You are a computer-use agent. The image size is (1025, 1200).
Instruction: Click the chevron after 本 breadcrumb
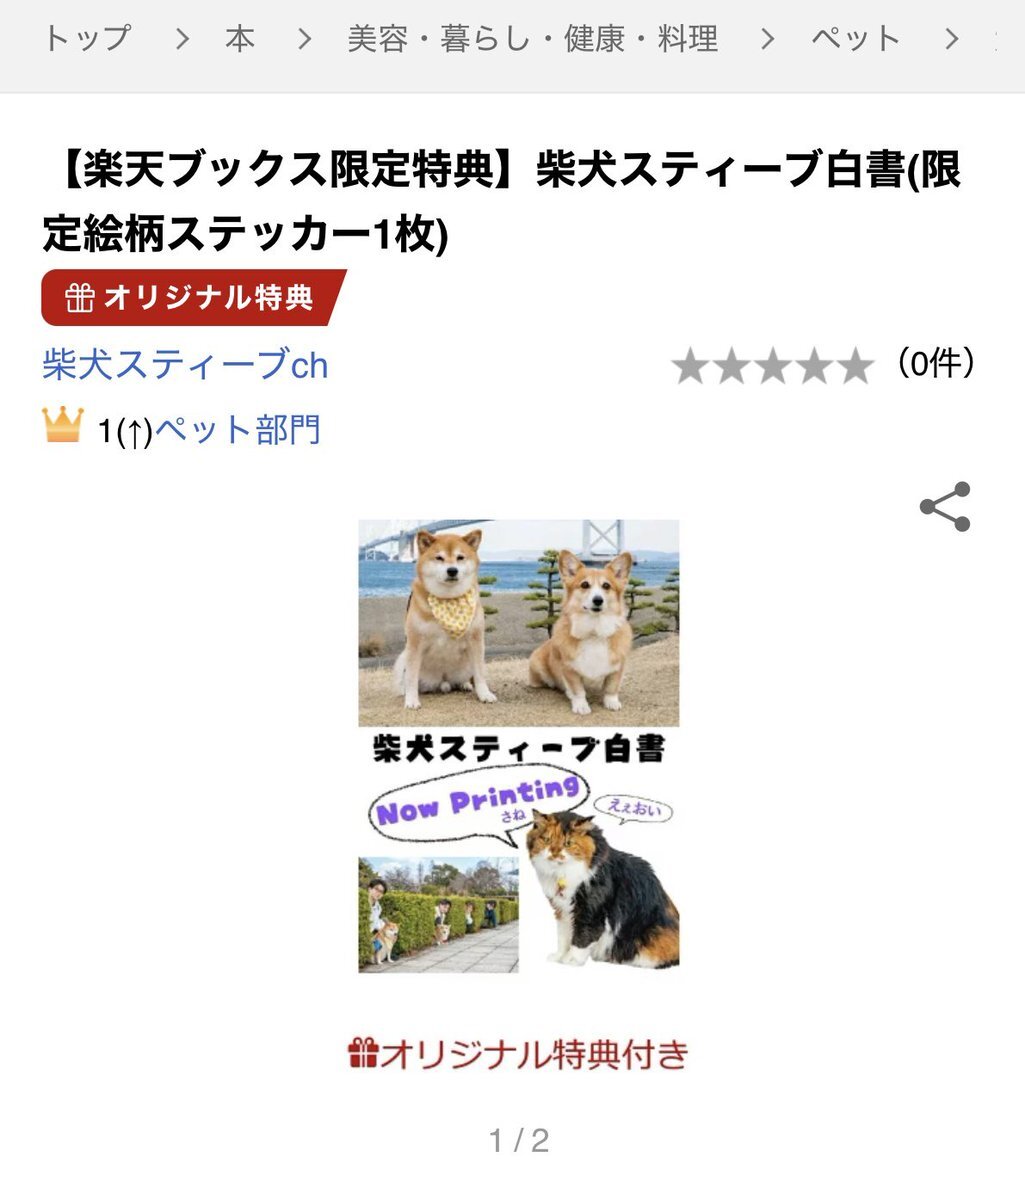(x=304, y=39)
